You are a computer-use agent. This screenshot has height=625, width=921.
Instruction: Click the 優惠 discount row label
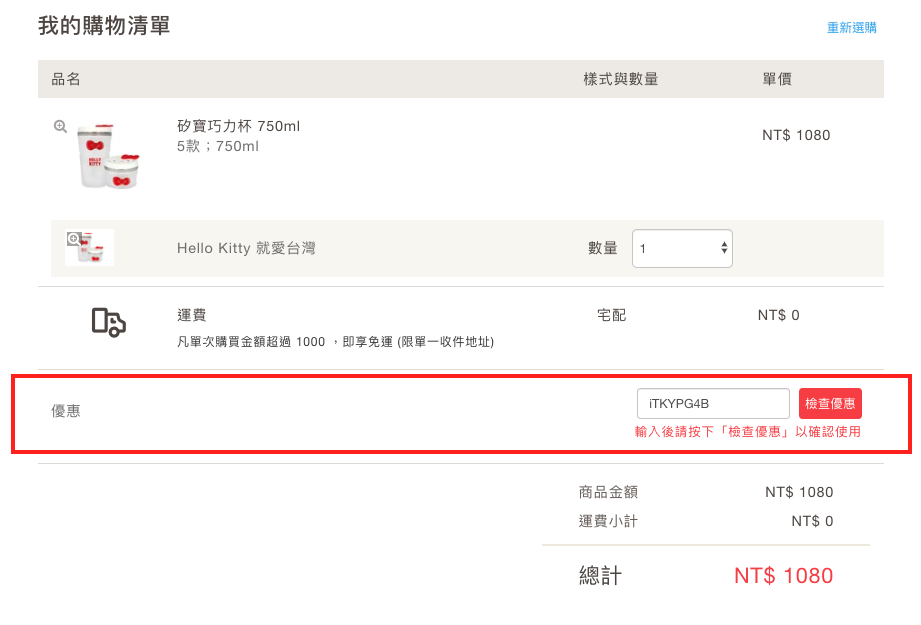pos(66,411)
